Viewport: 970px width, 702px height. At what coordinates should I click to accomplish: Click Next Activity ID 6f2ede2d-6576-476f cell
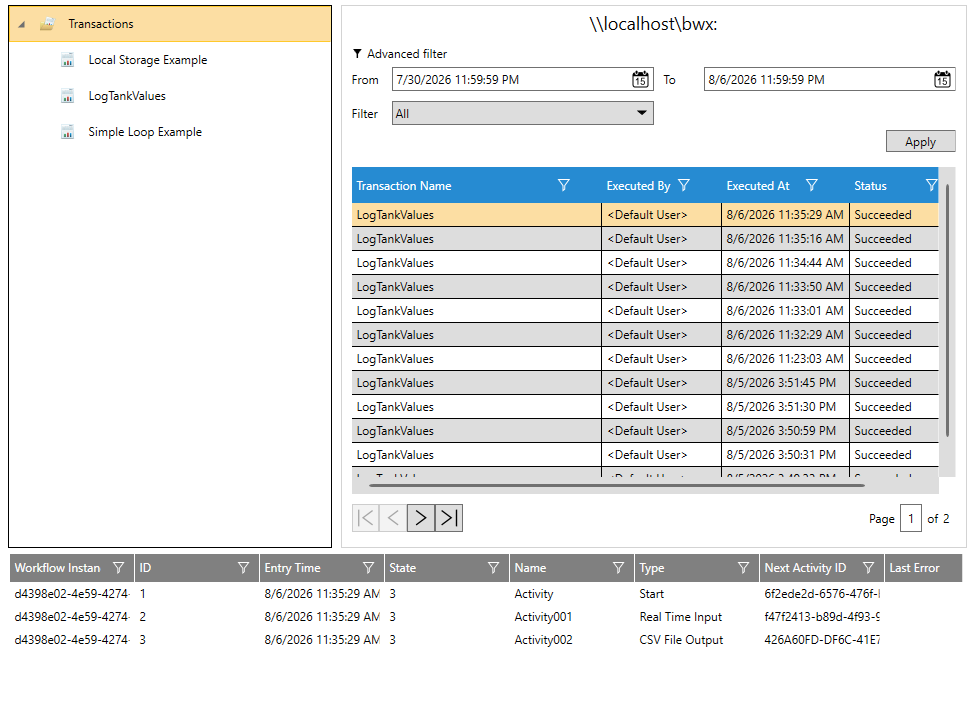(822, 594)
